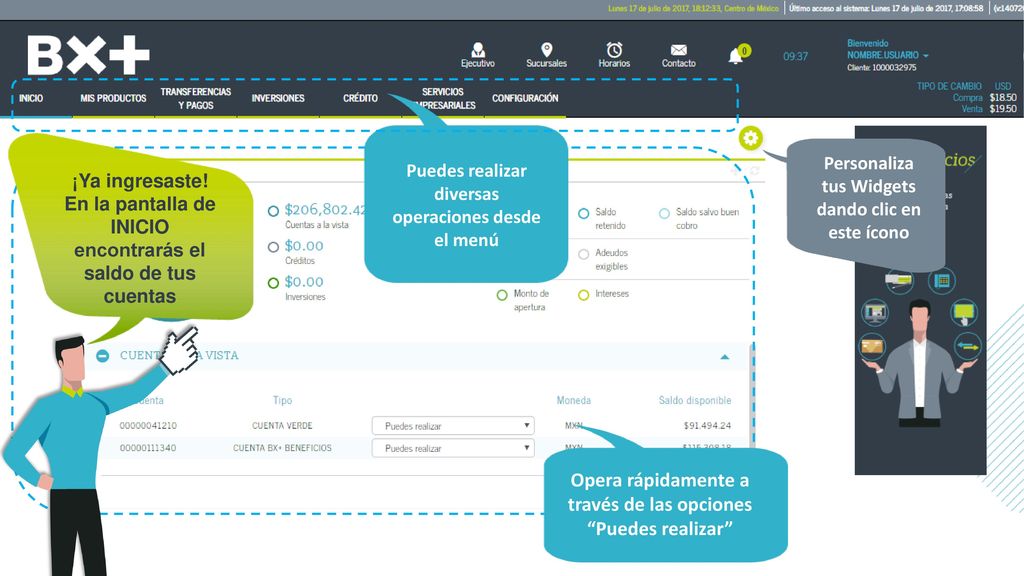Click the Tipo column header
1024x576 pixels.
pos(282,400)
